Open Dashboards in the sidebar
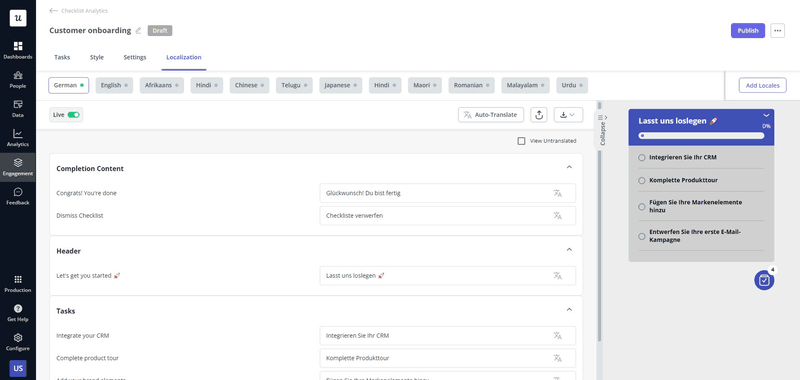The height and width of the screenshot is (380, 800). pyautogui.click(x=18, y=50)
